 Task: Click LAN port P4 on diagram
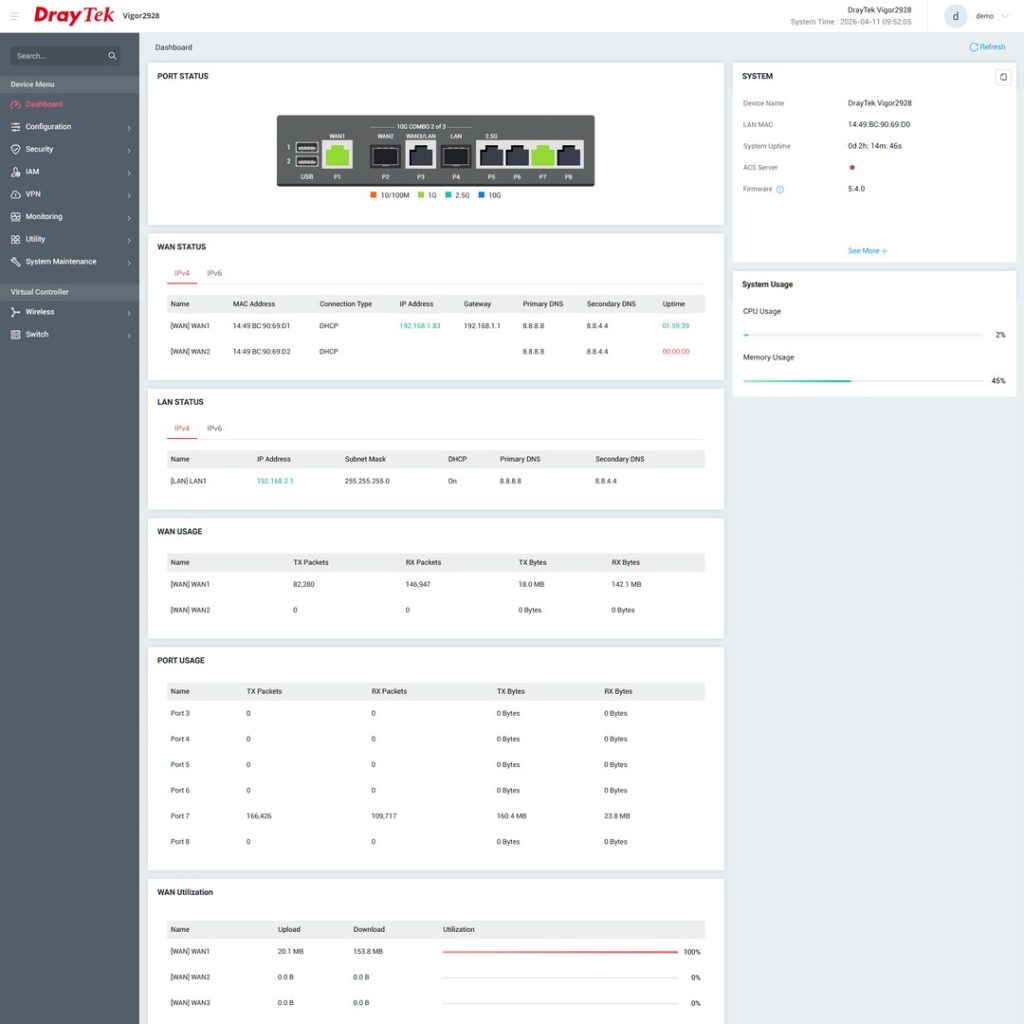click(456, 156)
